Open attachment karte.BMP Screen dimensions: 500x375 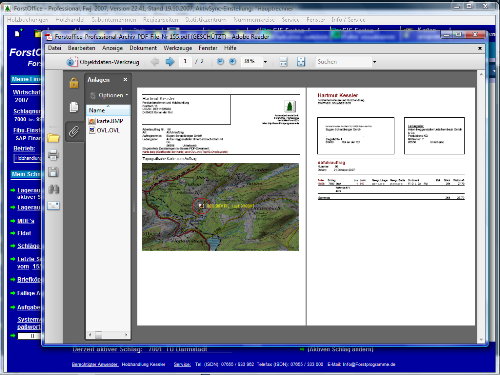pyautogui.click(x=106, y=121)
